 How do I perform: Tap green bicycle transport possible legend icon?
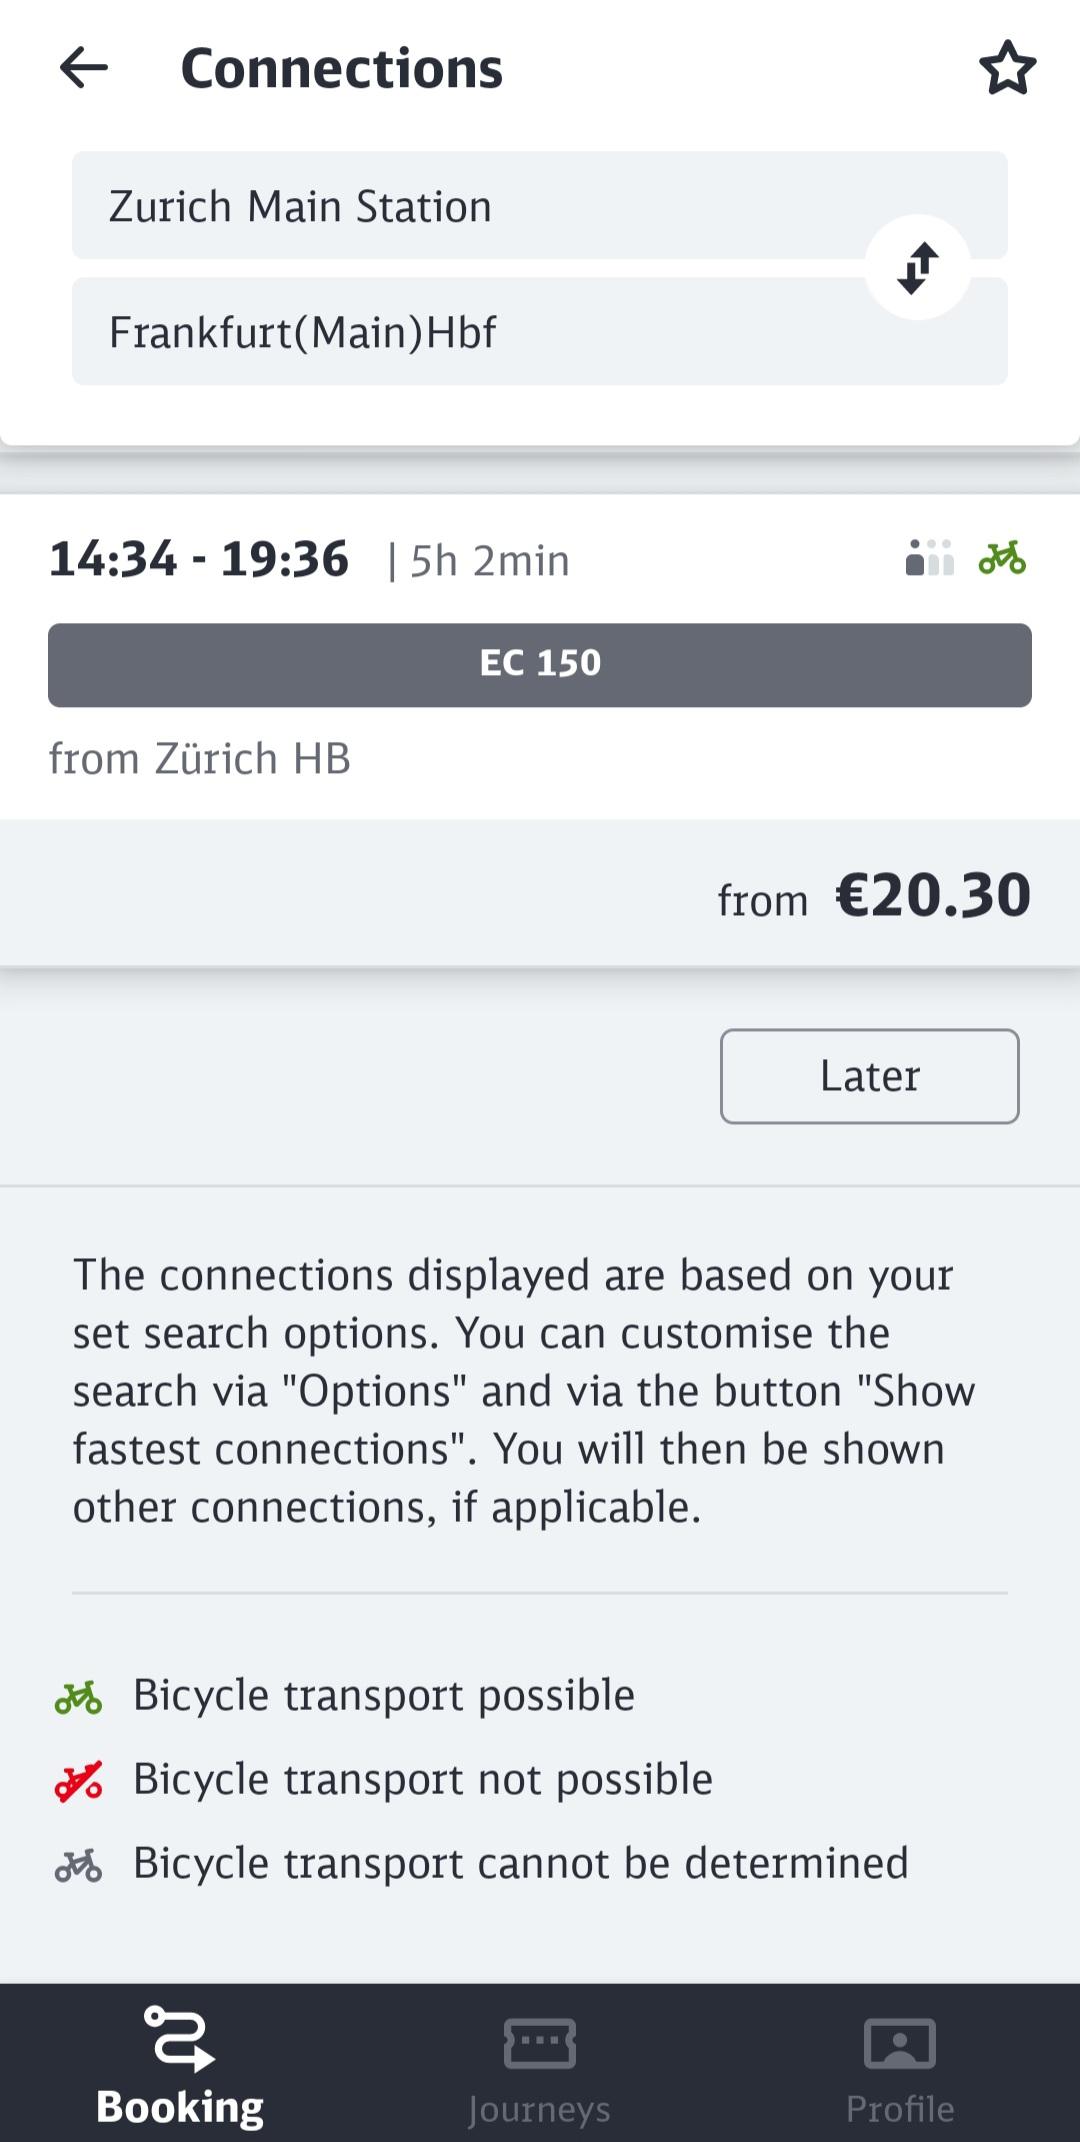point(78,1697)
